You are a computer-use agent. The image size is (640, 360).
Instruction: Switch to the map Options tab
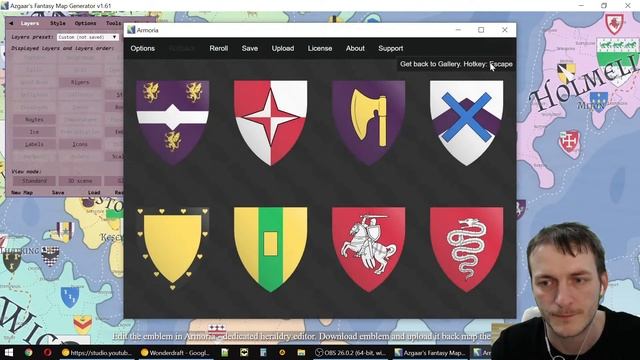(x=85, y=23)
